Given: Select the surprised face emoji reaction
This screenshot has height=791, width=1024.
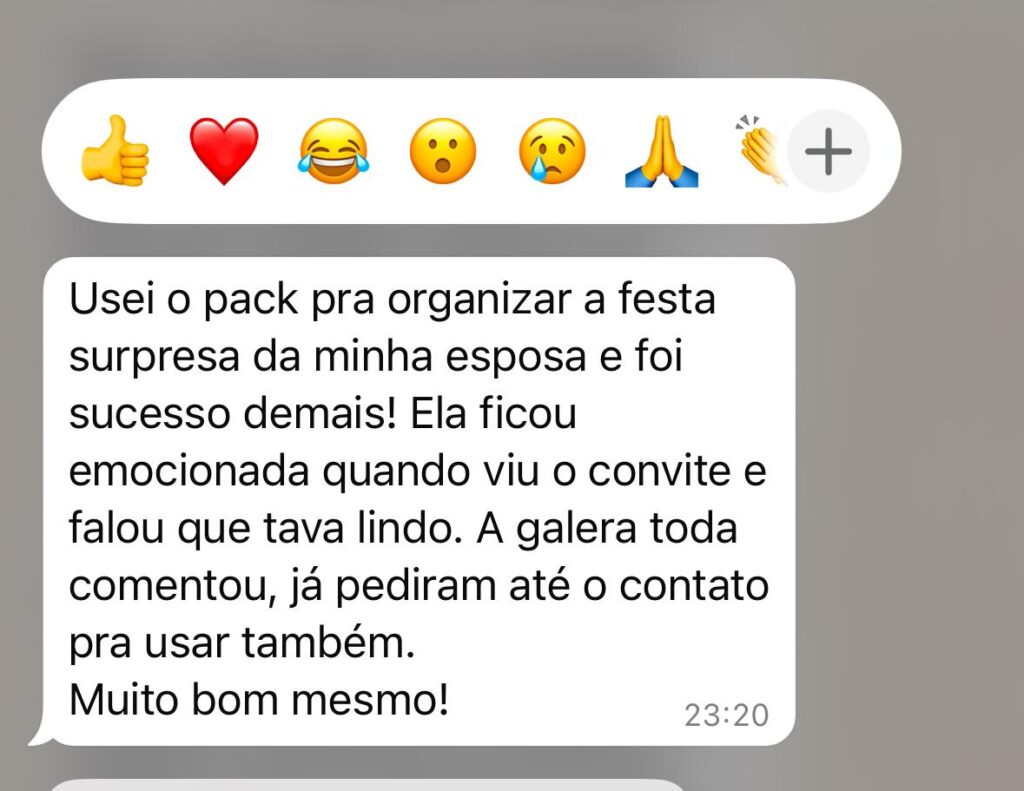Looking at the screenshot, I should point(443,151).
